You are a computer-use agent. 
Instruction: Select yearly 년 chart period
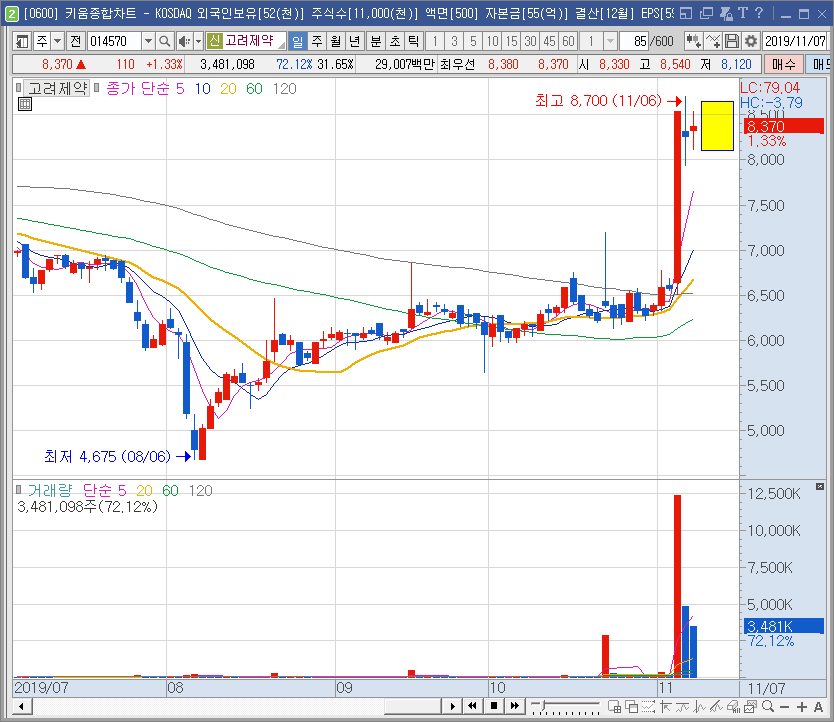355,41
